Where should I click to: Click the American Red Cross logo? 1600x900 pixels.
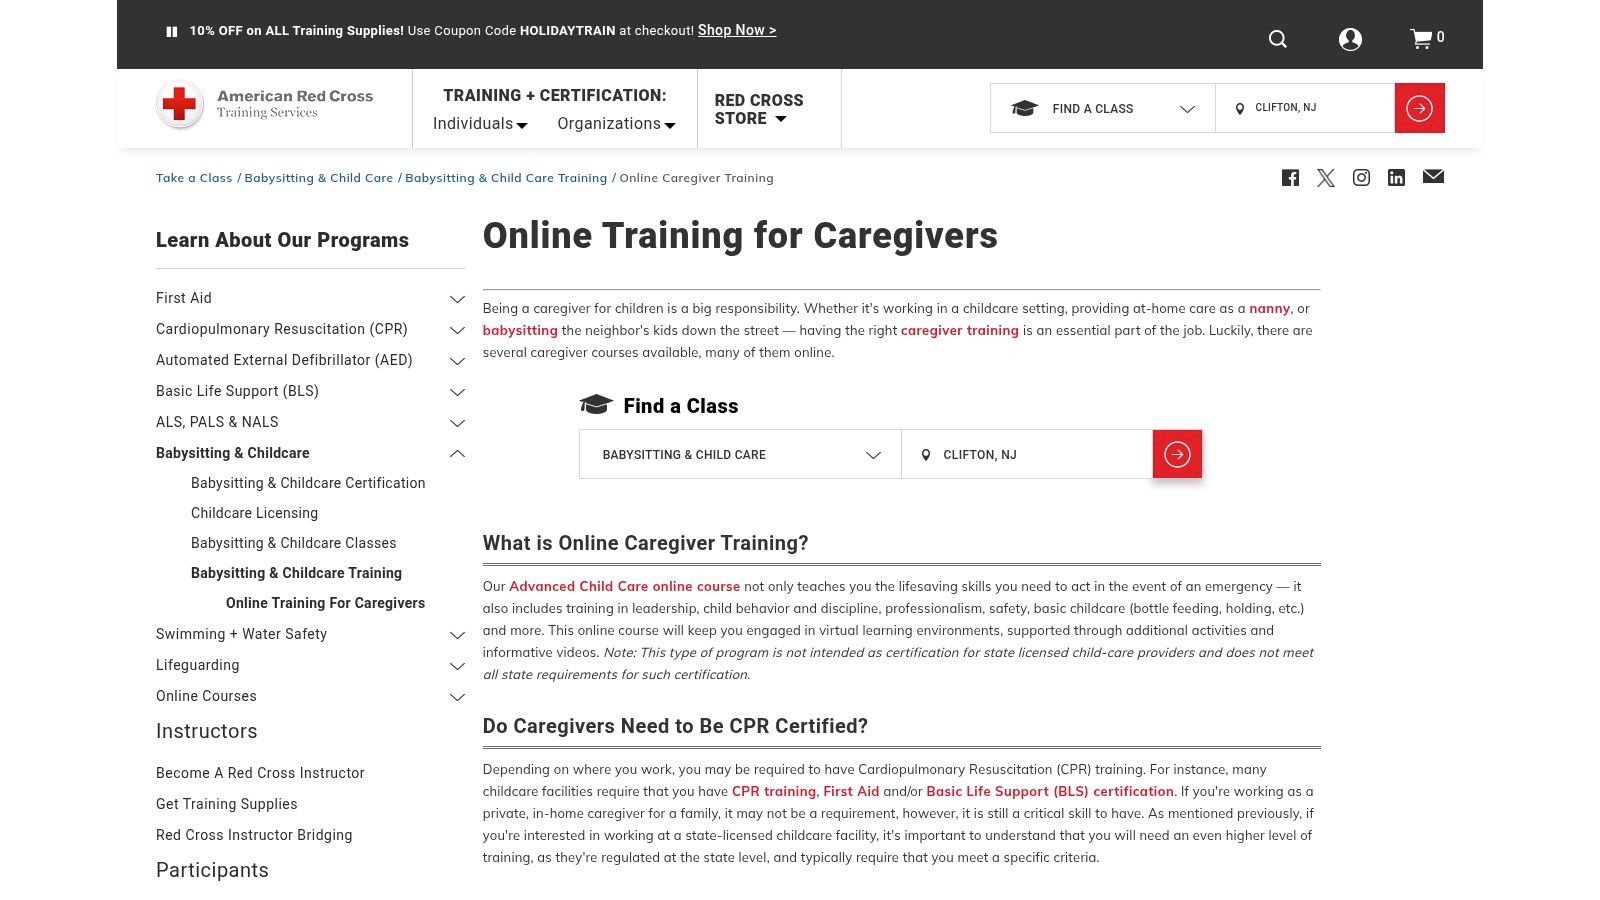pyautogui.click(x=265, y=105)
